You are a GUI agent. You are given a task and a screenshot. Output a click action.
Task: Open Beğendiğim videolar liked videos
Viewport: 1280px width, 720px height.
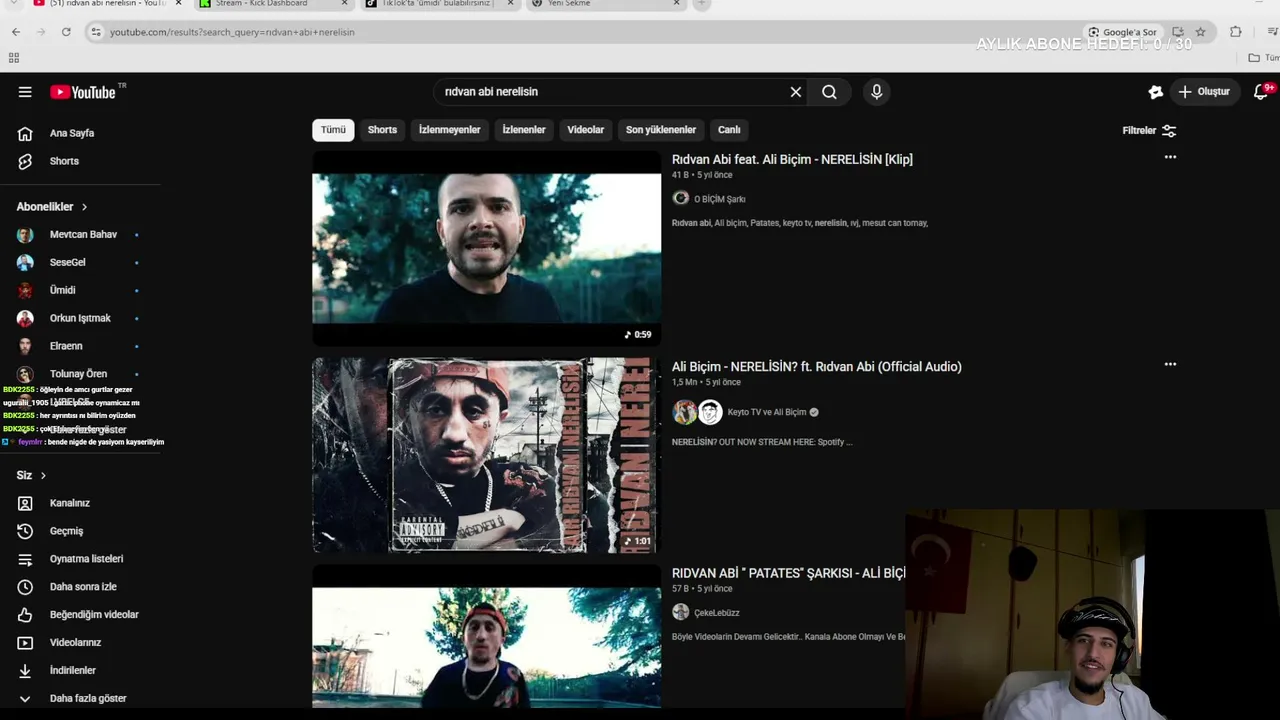(x=94, y=615)
